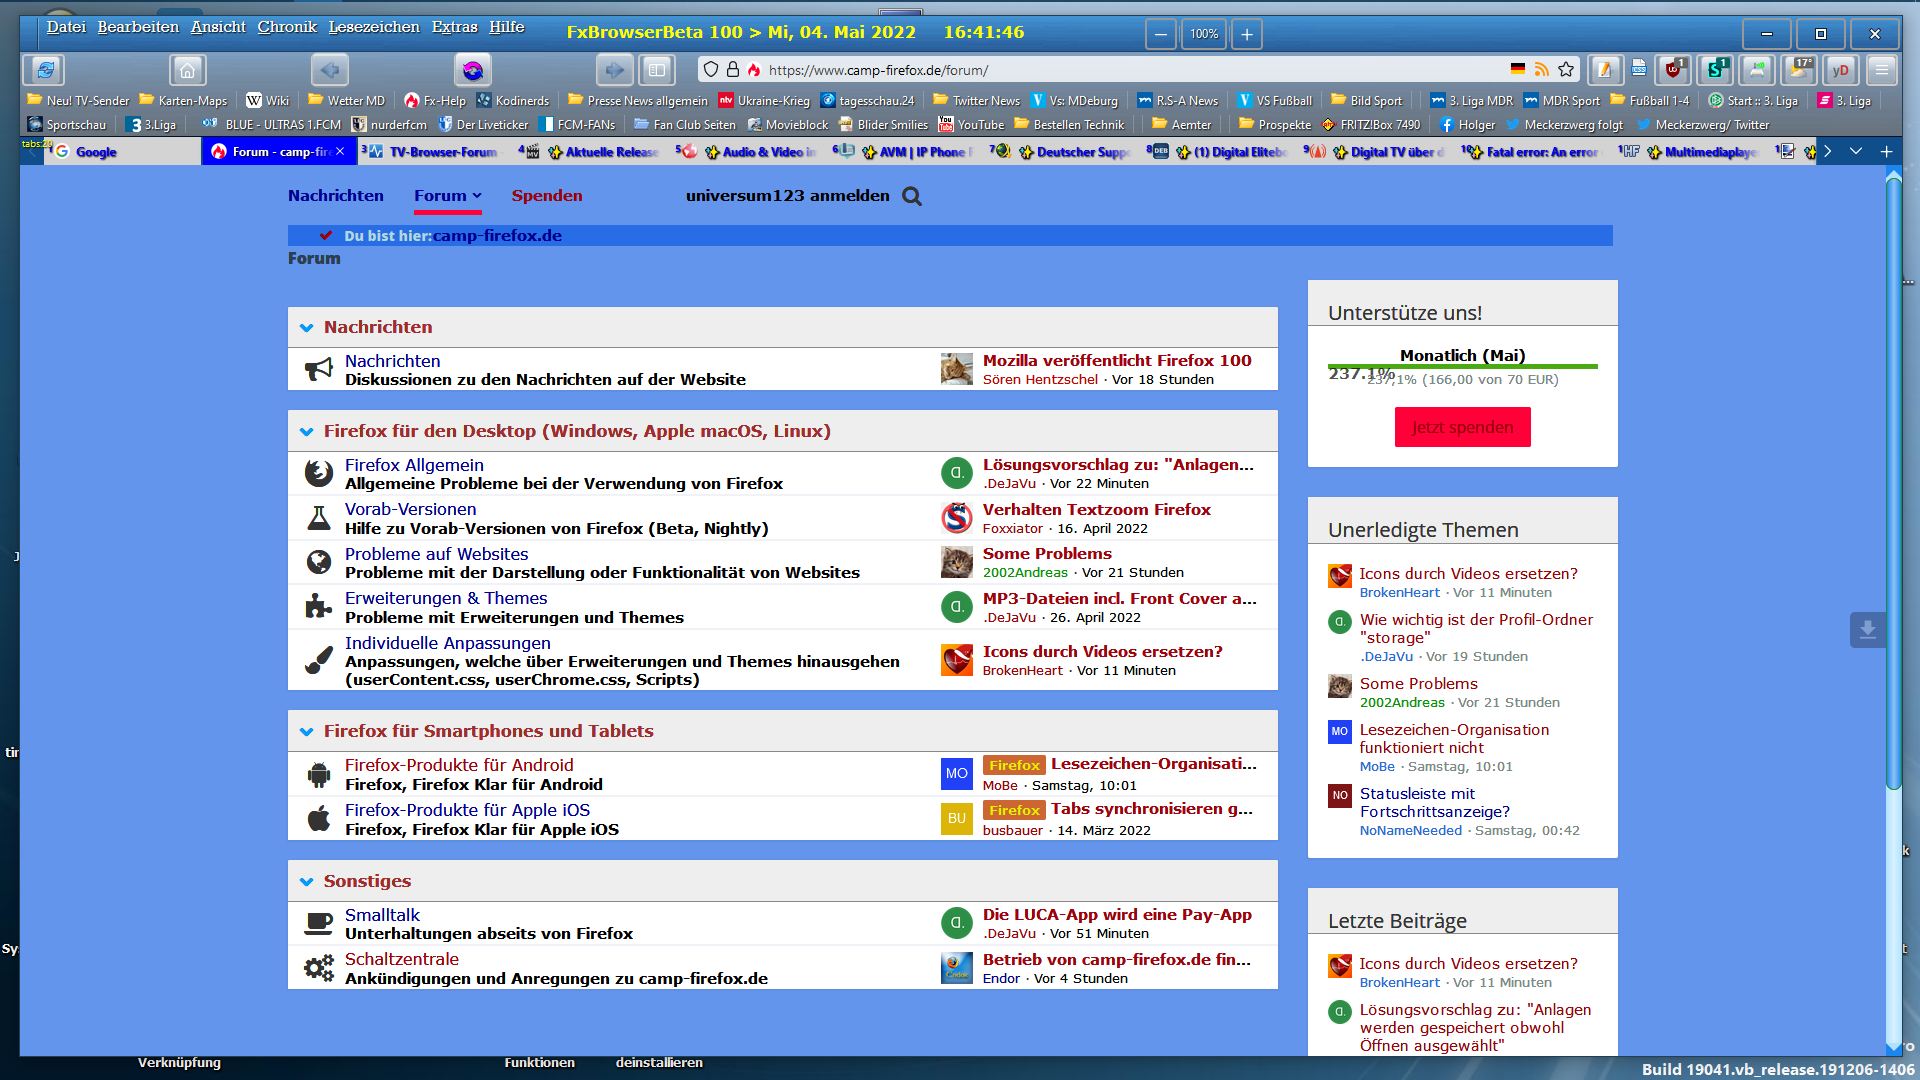Image resolution: width=1920 pixels, height=1080 pixels.
Task: Open the list all tabs dropdown
Action: point(1856,151)
